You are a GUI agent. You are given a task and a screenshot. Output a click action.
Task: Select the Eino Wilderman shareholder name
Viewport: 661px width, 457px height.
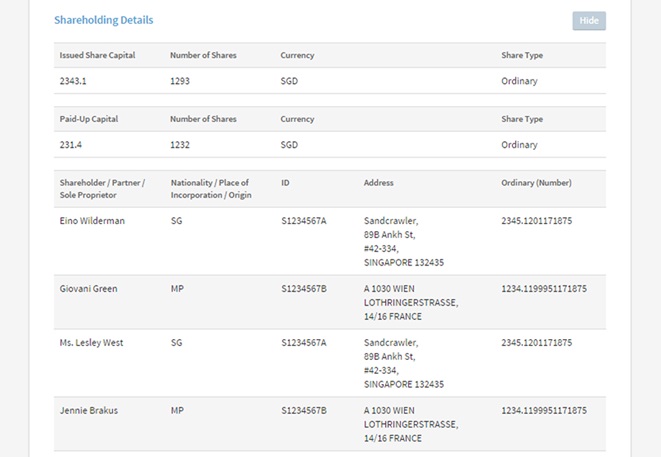[x=93, y=221]
